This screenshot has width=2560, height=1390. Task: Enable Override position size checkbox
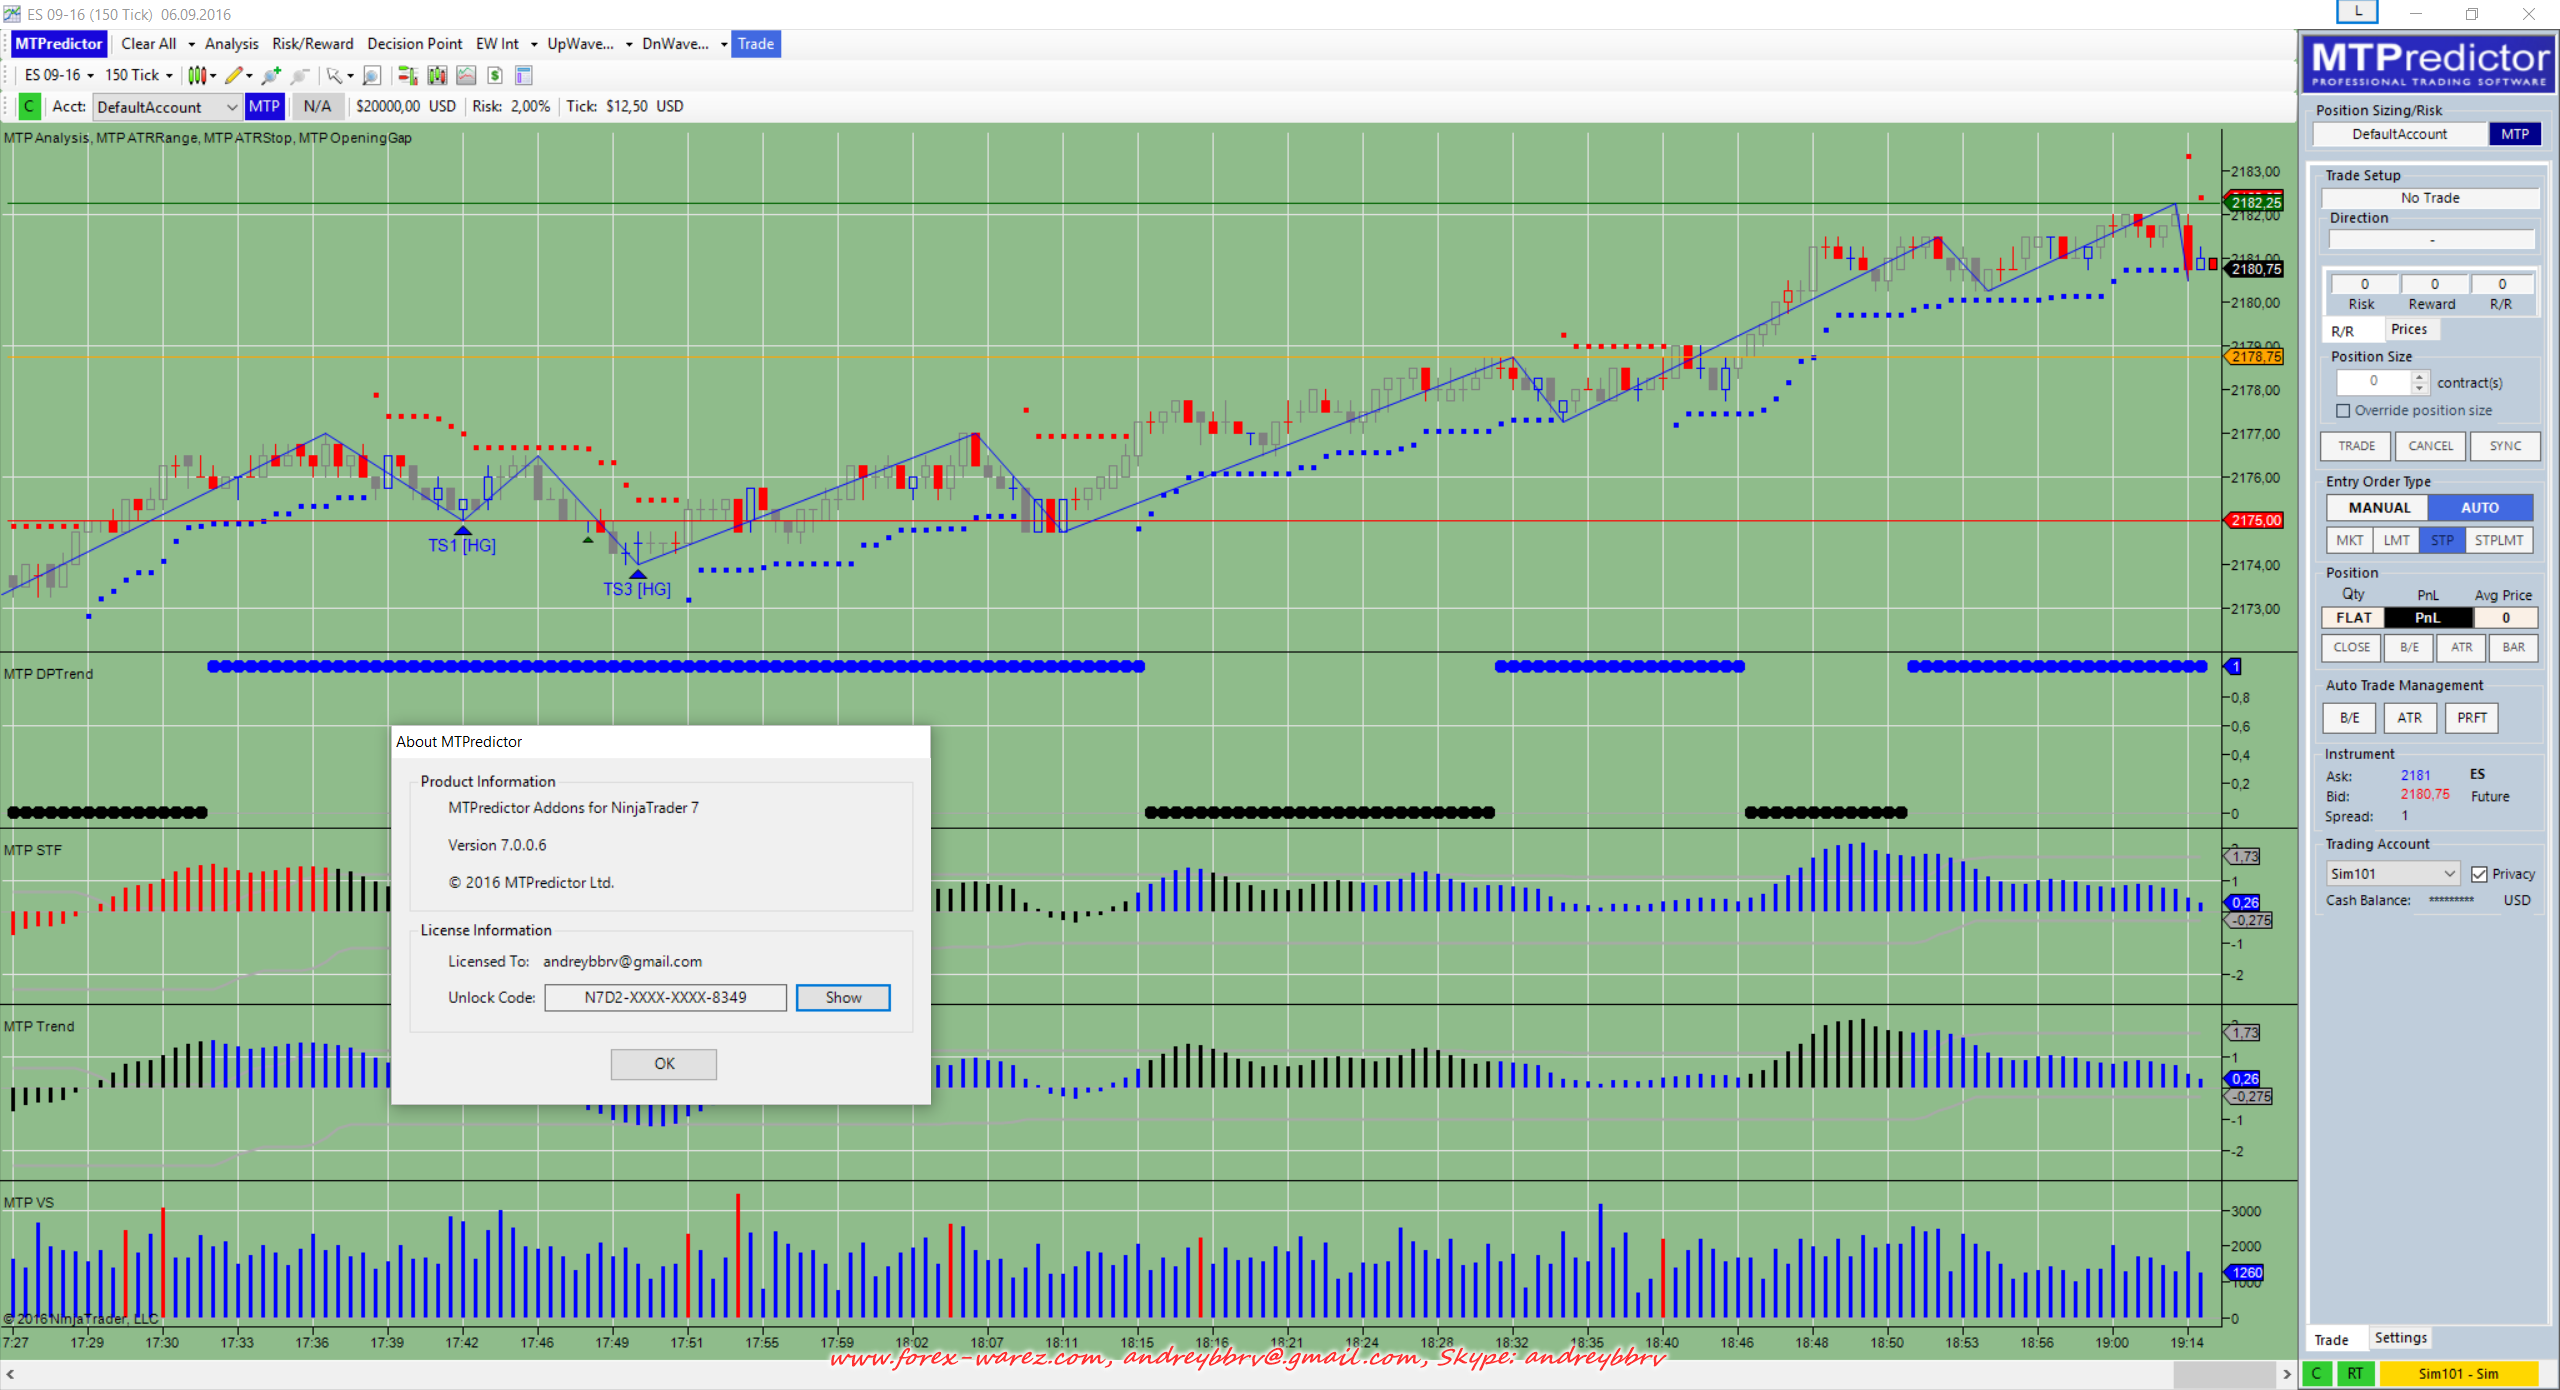click(2343, 411)
